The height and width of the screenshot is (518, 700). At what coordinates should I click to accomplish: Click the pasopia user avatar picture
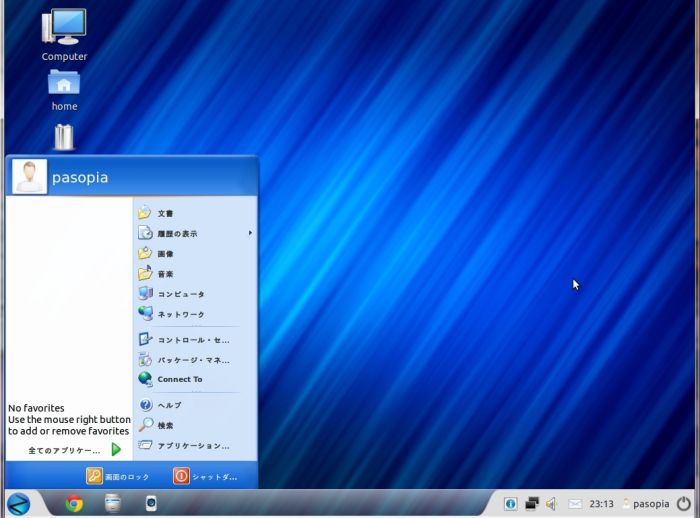pos(29,177)
